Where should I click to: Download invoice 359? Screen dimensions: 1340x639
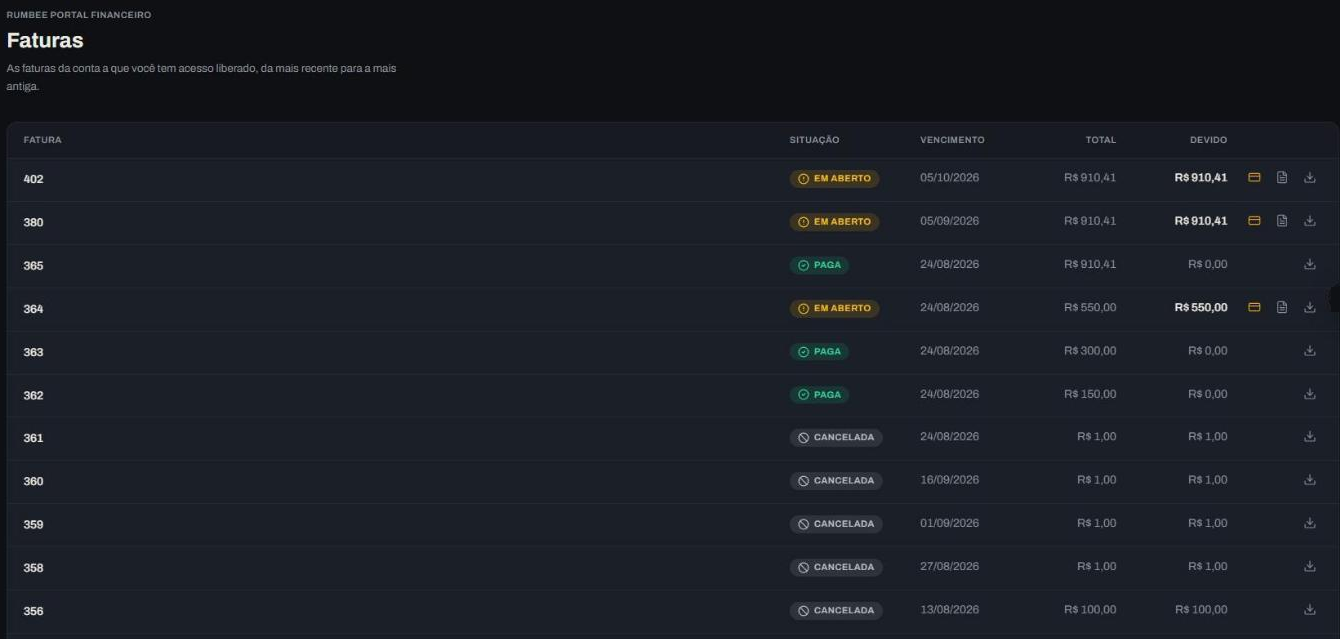1310,523
